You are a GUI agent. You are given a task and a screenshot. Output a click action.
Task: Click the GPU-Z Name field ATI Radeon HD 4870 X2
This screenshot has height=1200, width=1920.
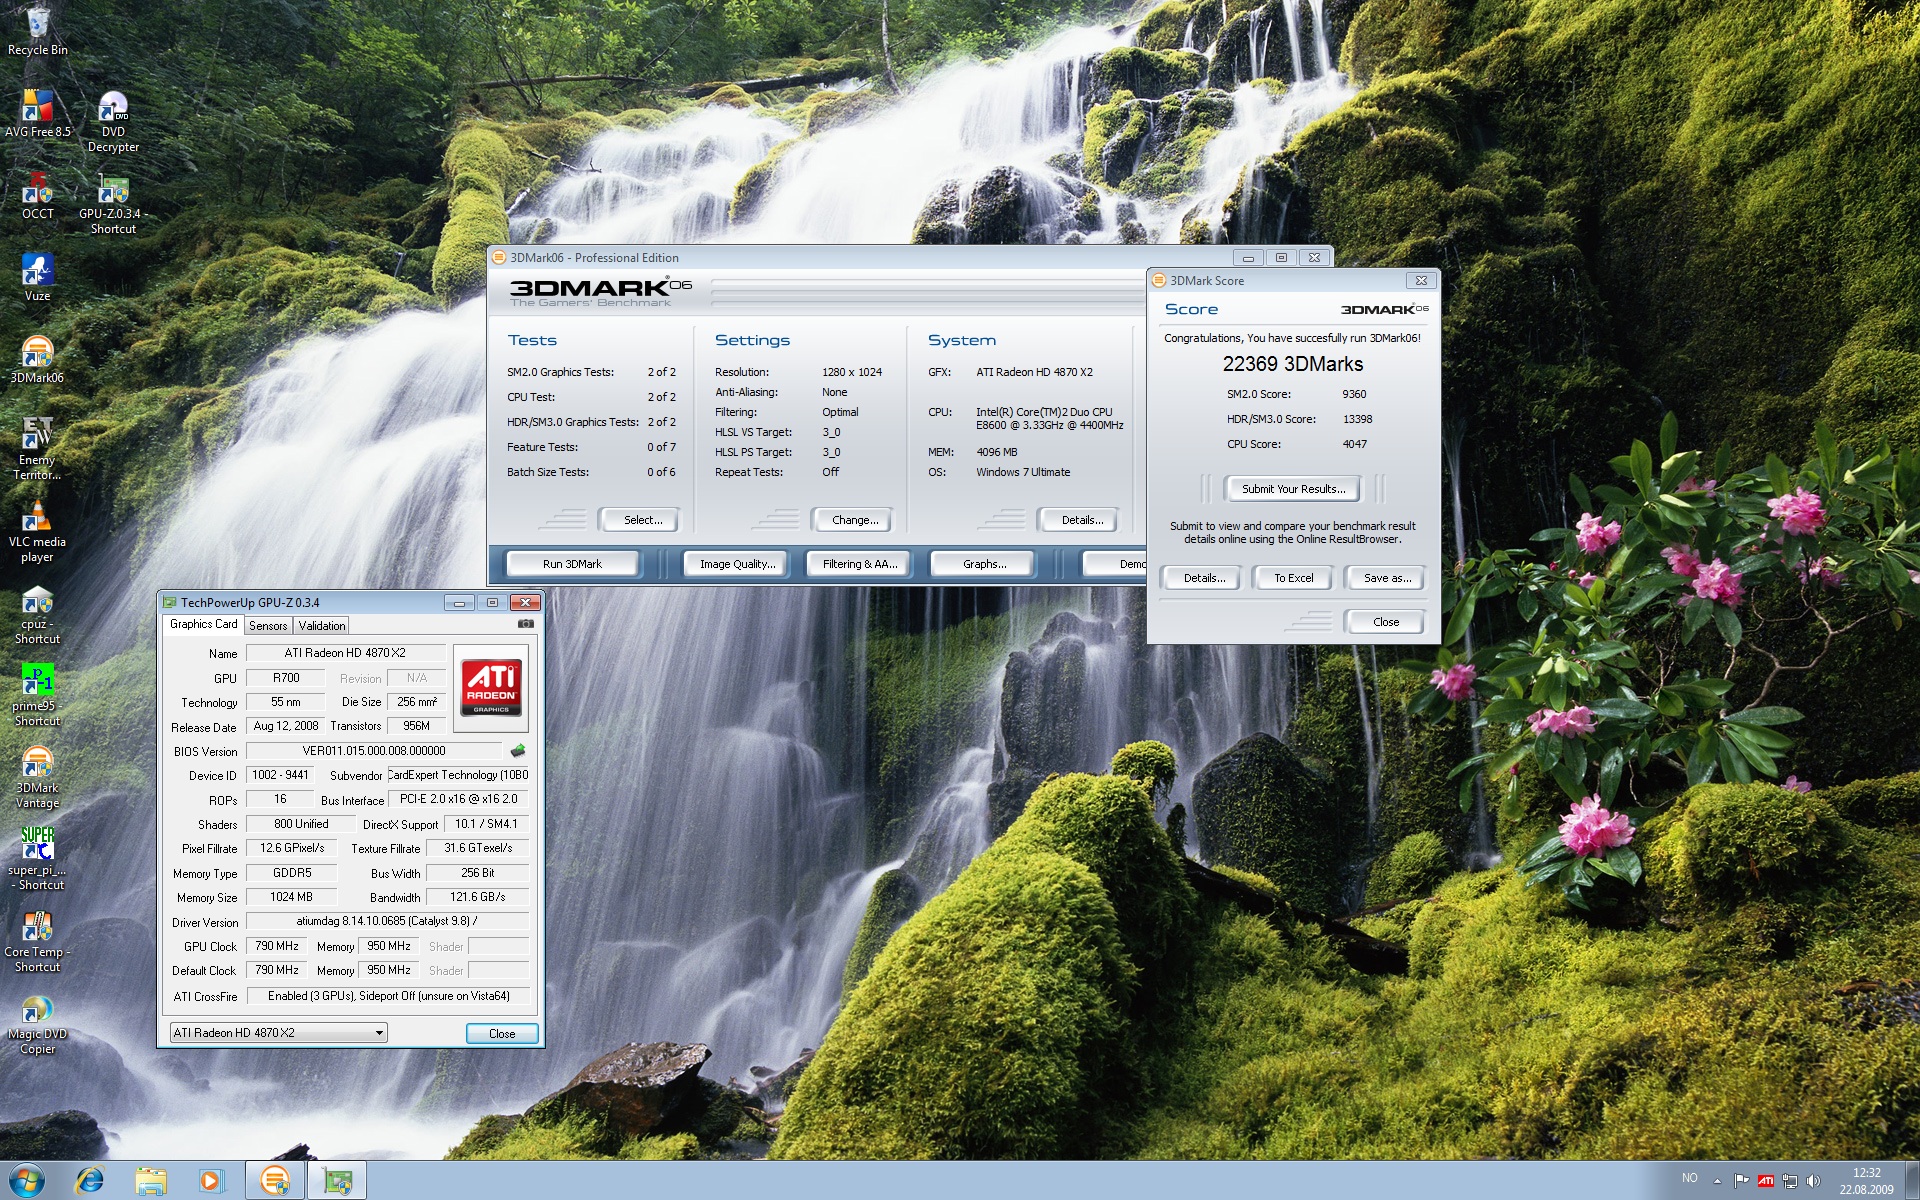[345, 653]
